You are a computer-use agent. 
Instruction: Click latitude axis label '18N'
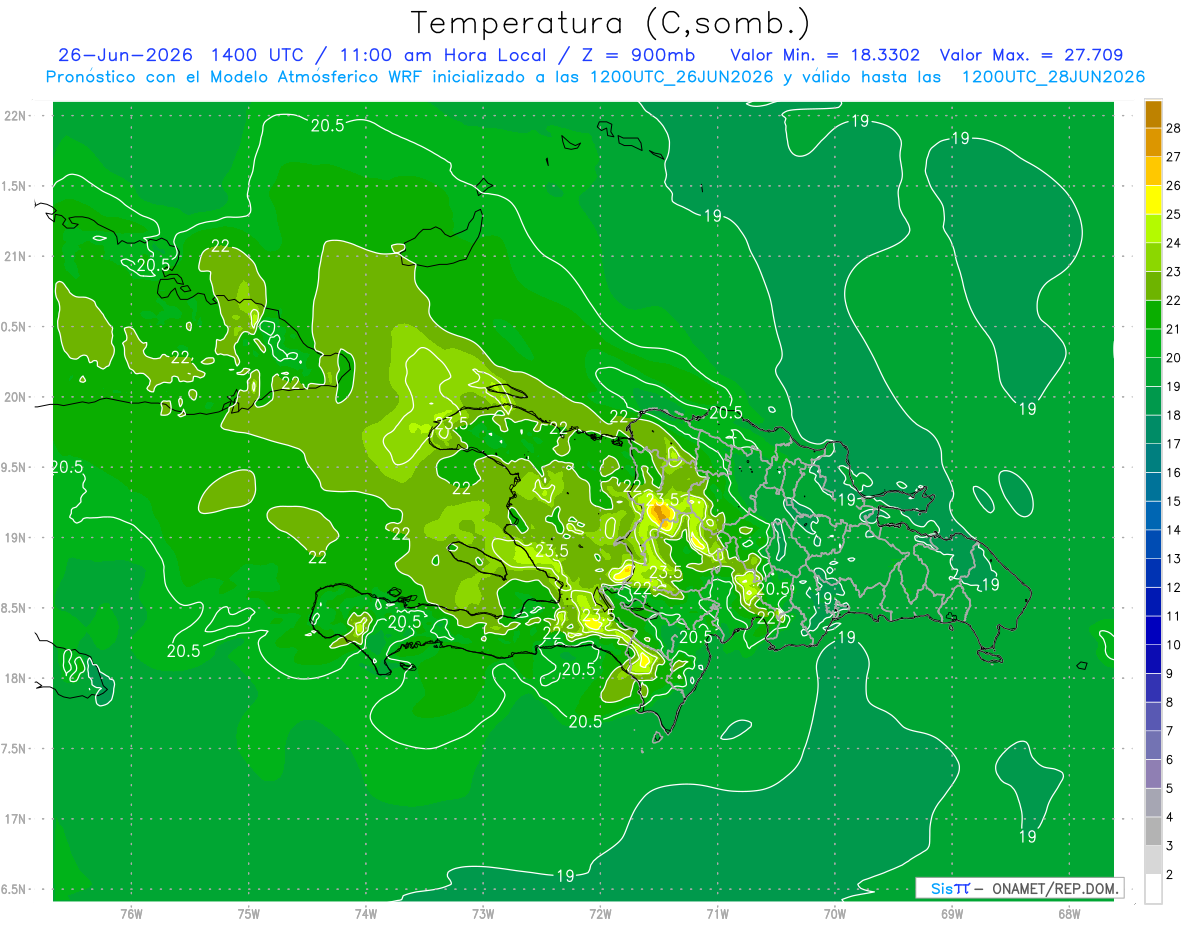[x=16, y=678]
